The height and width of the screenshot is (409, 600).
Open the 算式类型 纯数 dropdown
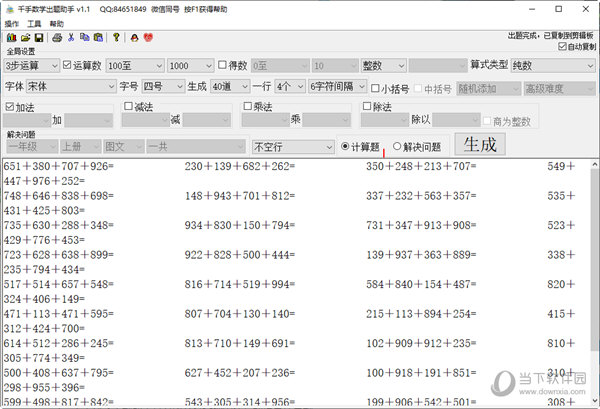[x=553, y=66]
